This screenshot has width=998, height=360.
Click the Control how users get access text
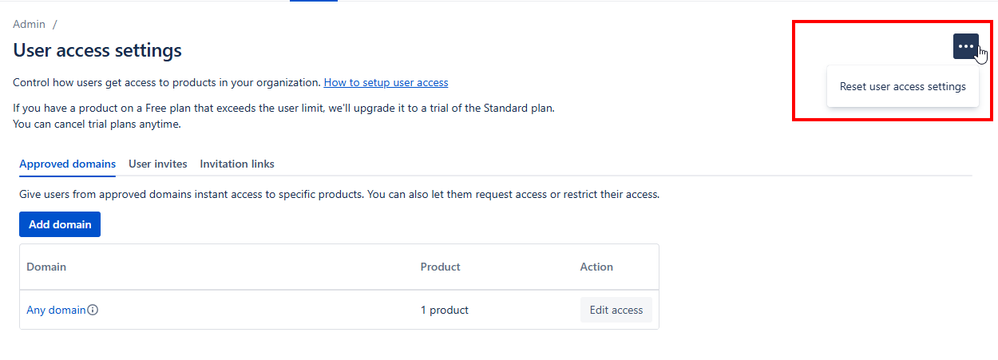pyautogui.click(x=167, y=83)
